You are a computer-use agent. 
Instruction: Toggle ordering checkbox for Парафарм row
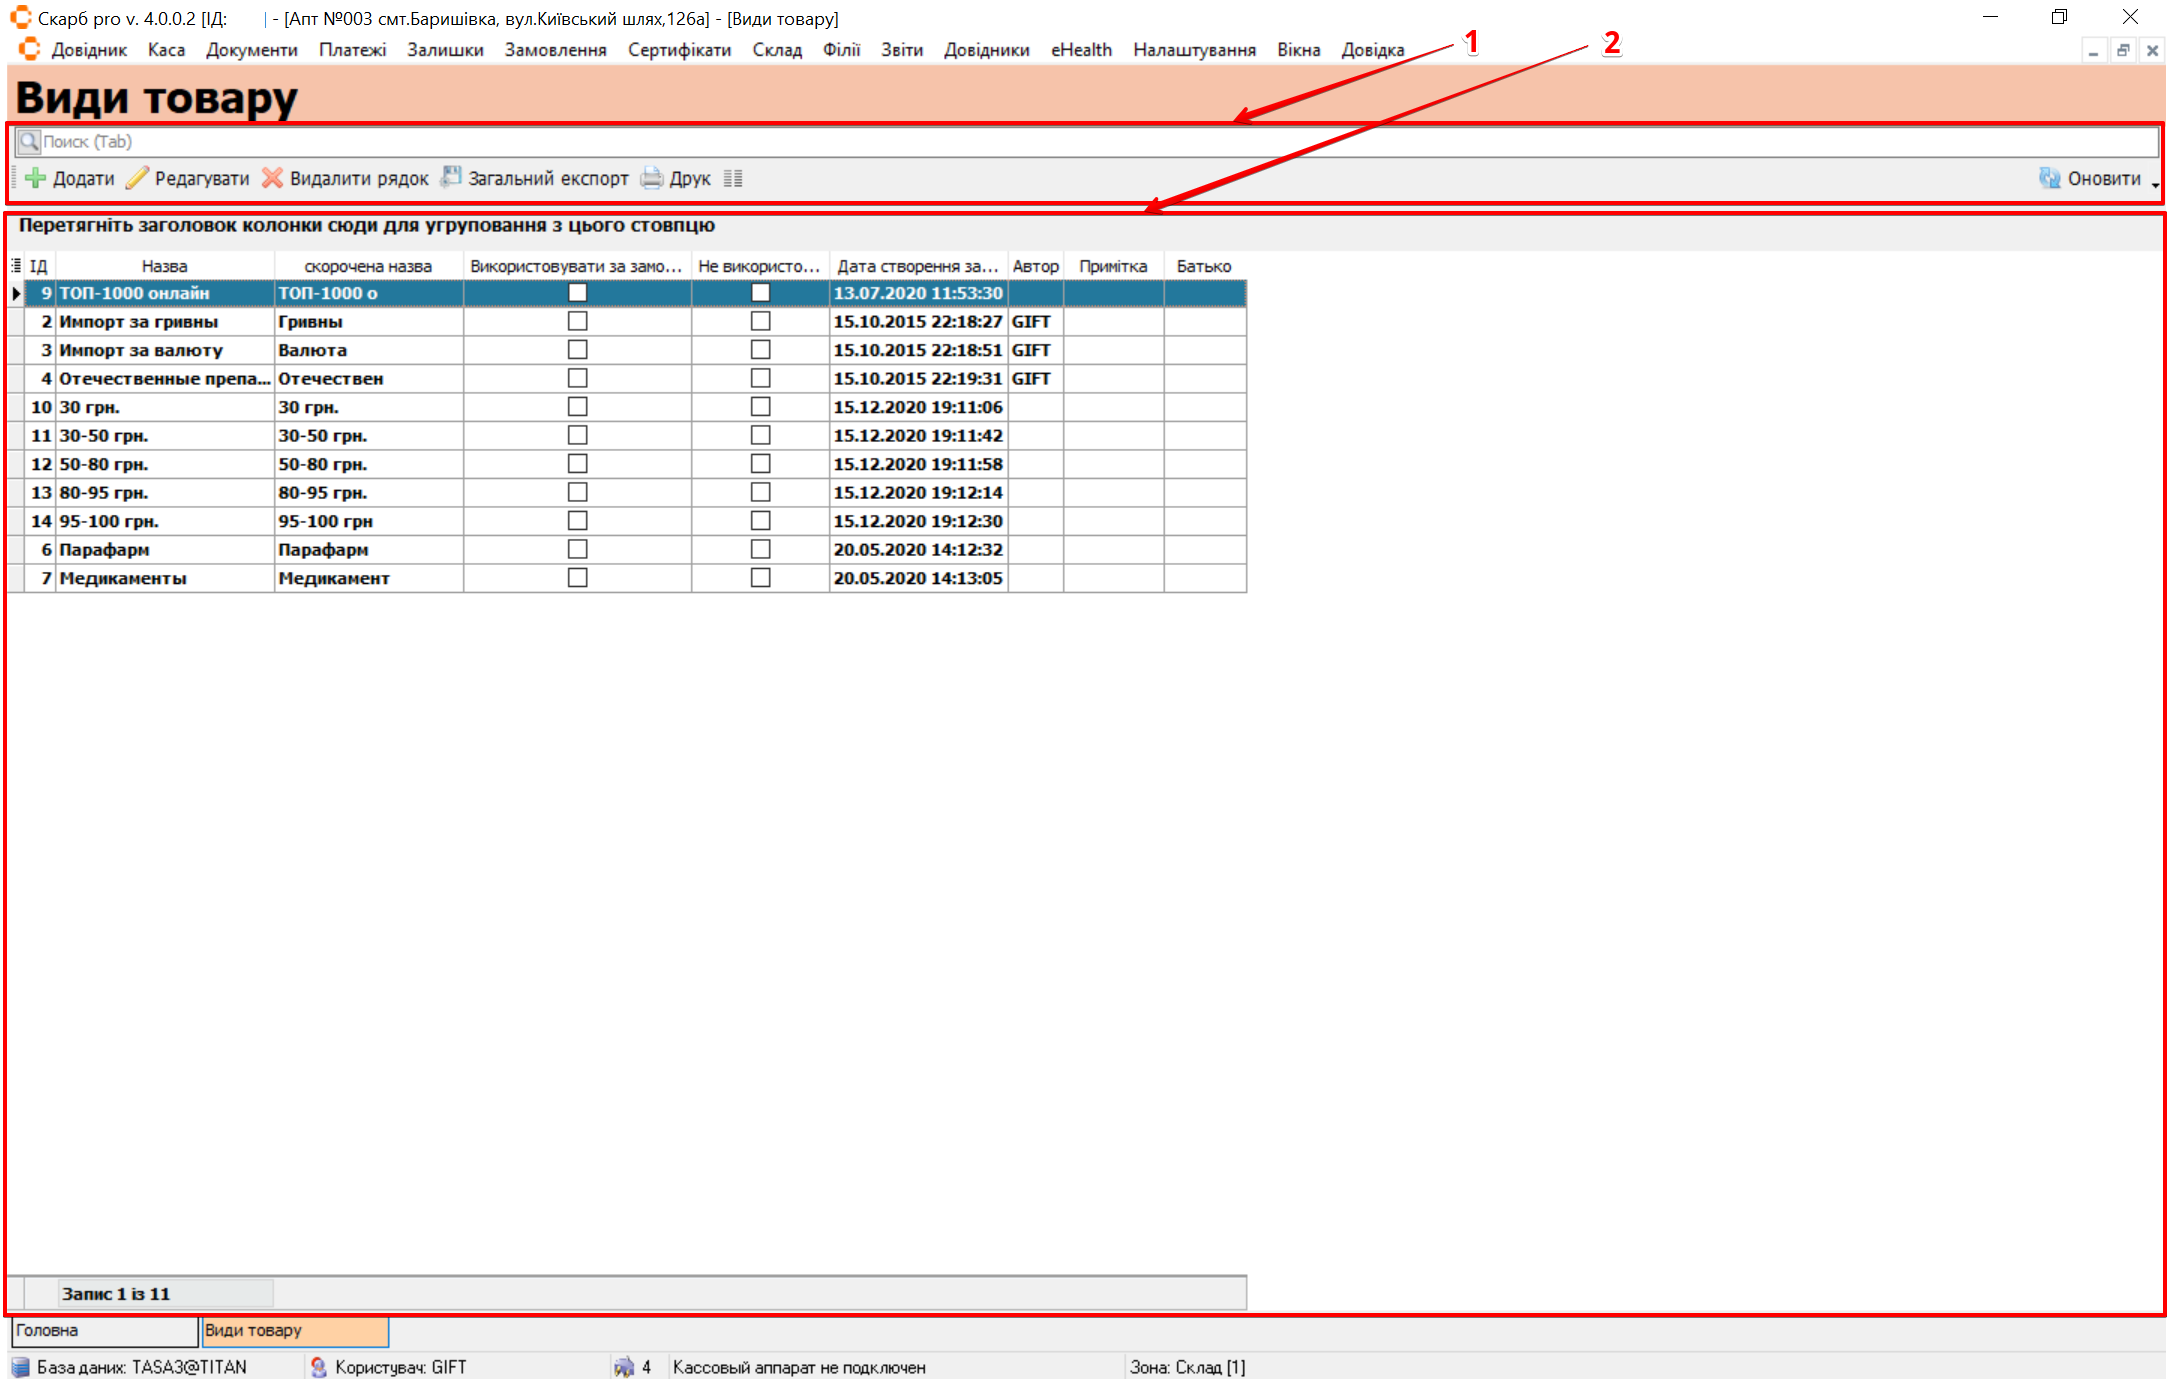pyautogui.click(x=577, y=550)
